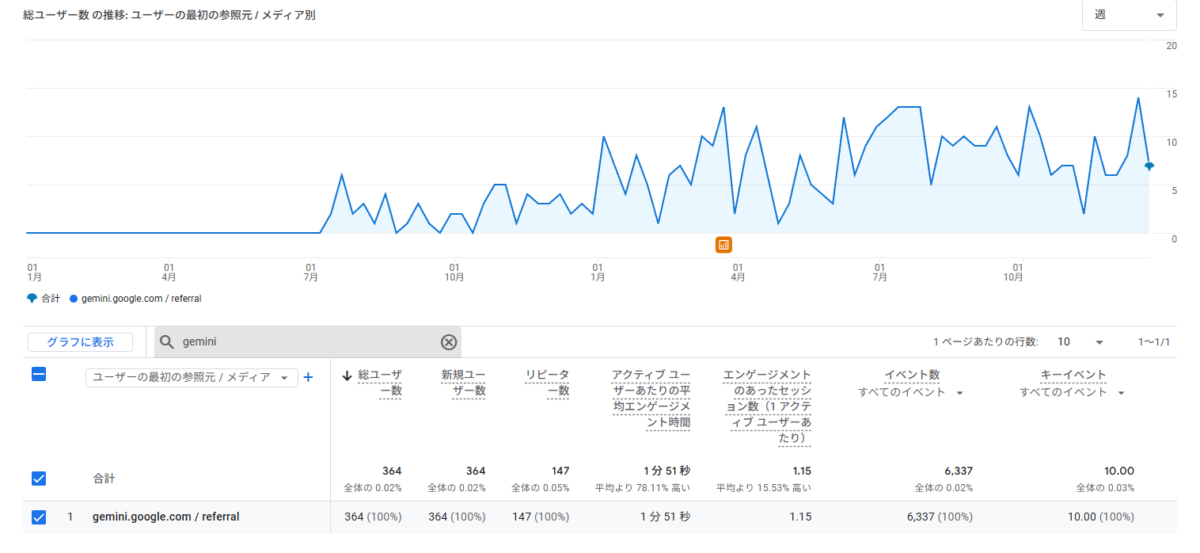
Task: Open the 週 granularity dropdown
Action: (x=1128, y=16)
